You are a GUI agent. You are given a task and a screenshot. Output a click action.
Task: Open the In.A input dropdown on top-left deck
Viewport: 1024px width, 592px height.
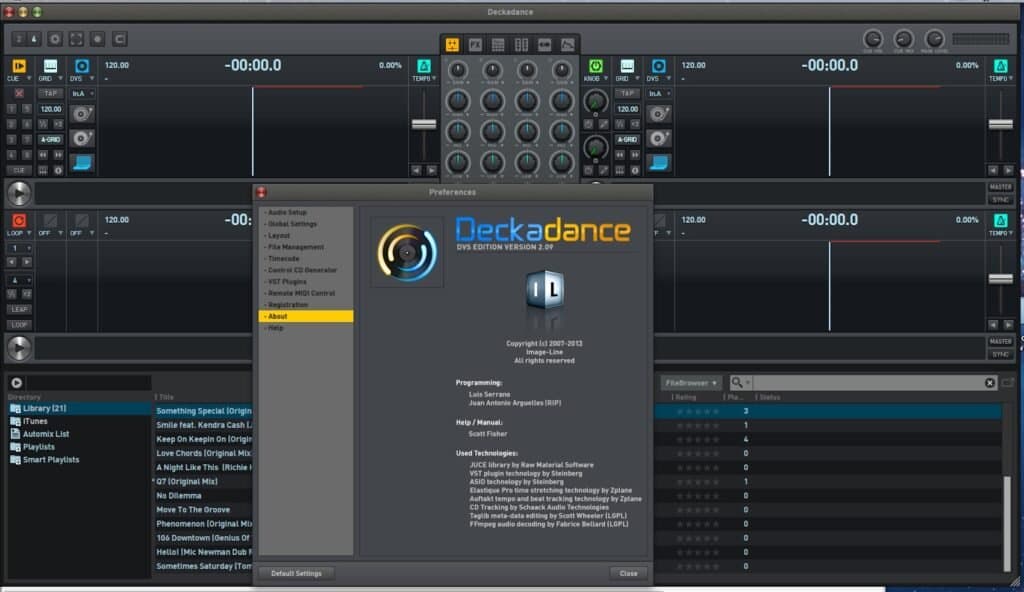pos(82,93)
